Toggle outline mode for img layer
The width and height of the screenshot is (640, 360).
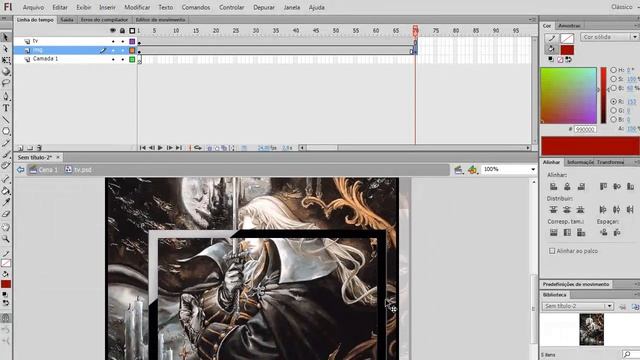pyautogui.click(x=132, y=50)
